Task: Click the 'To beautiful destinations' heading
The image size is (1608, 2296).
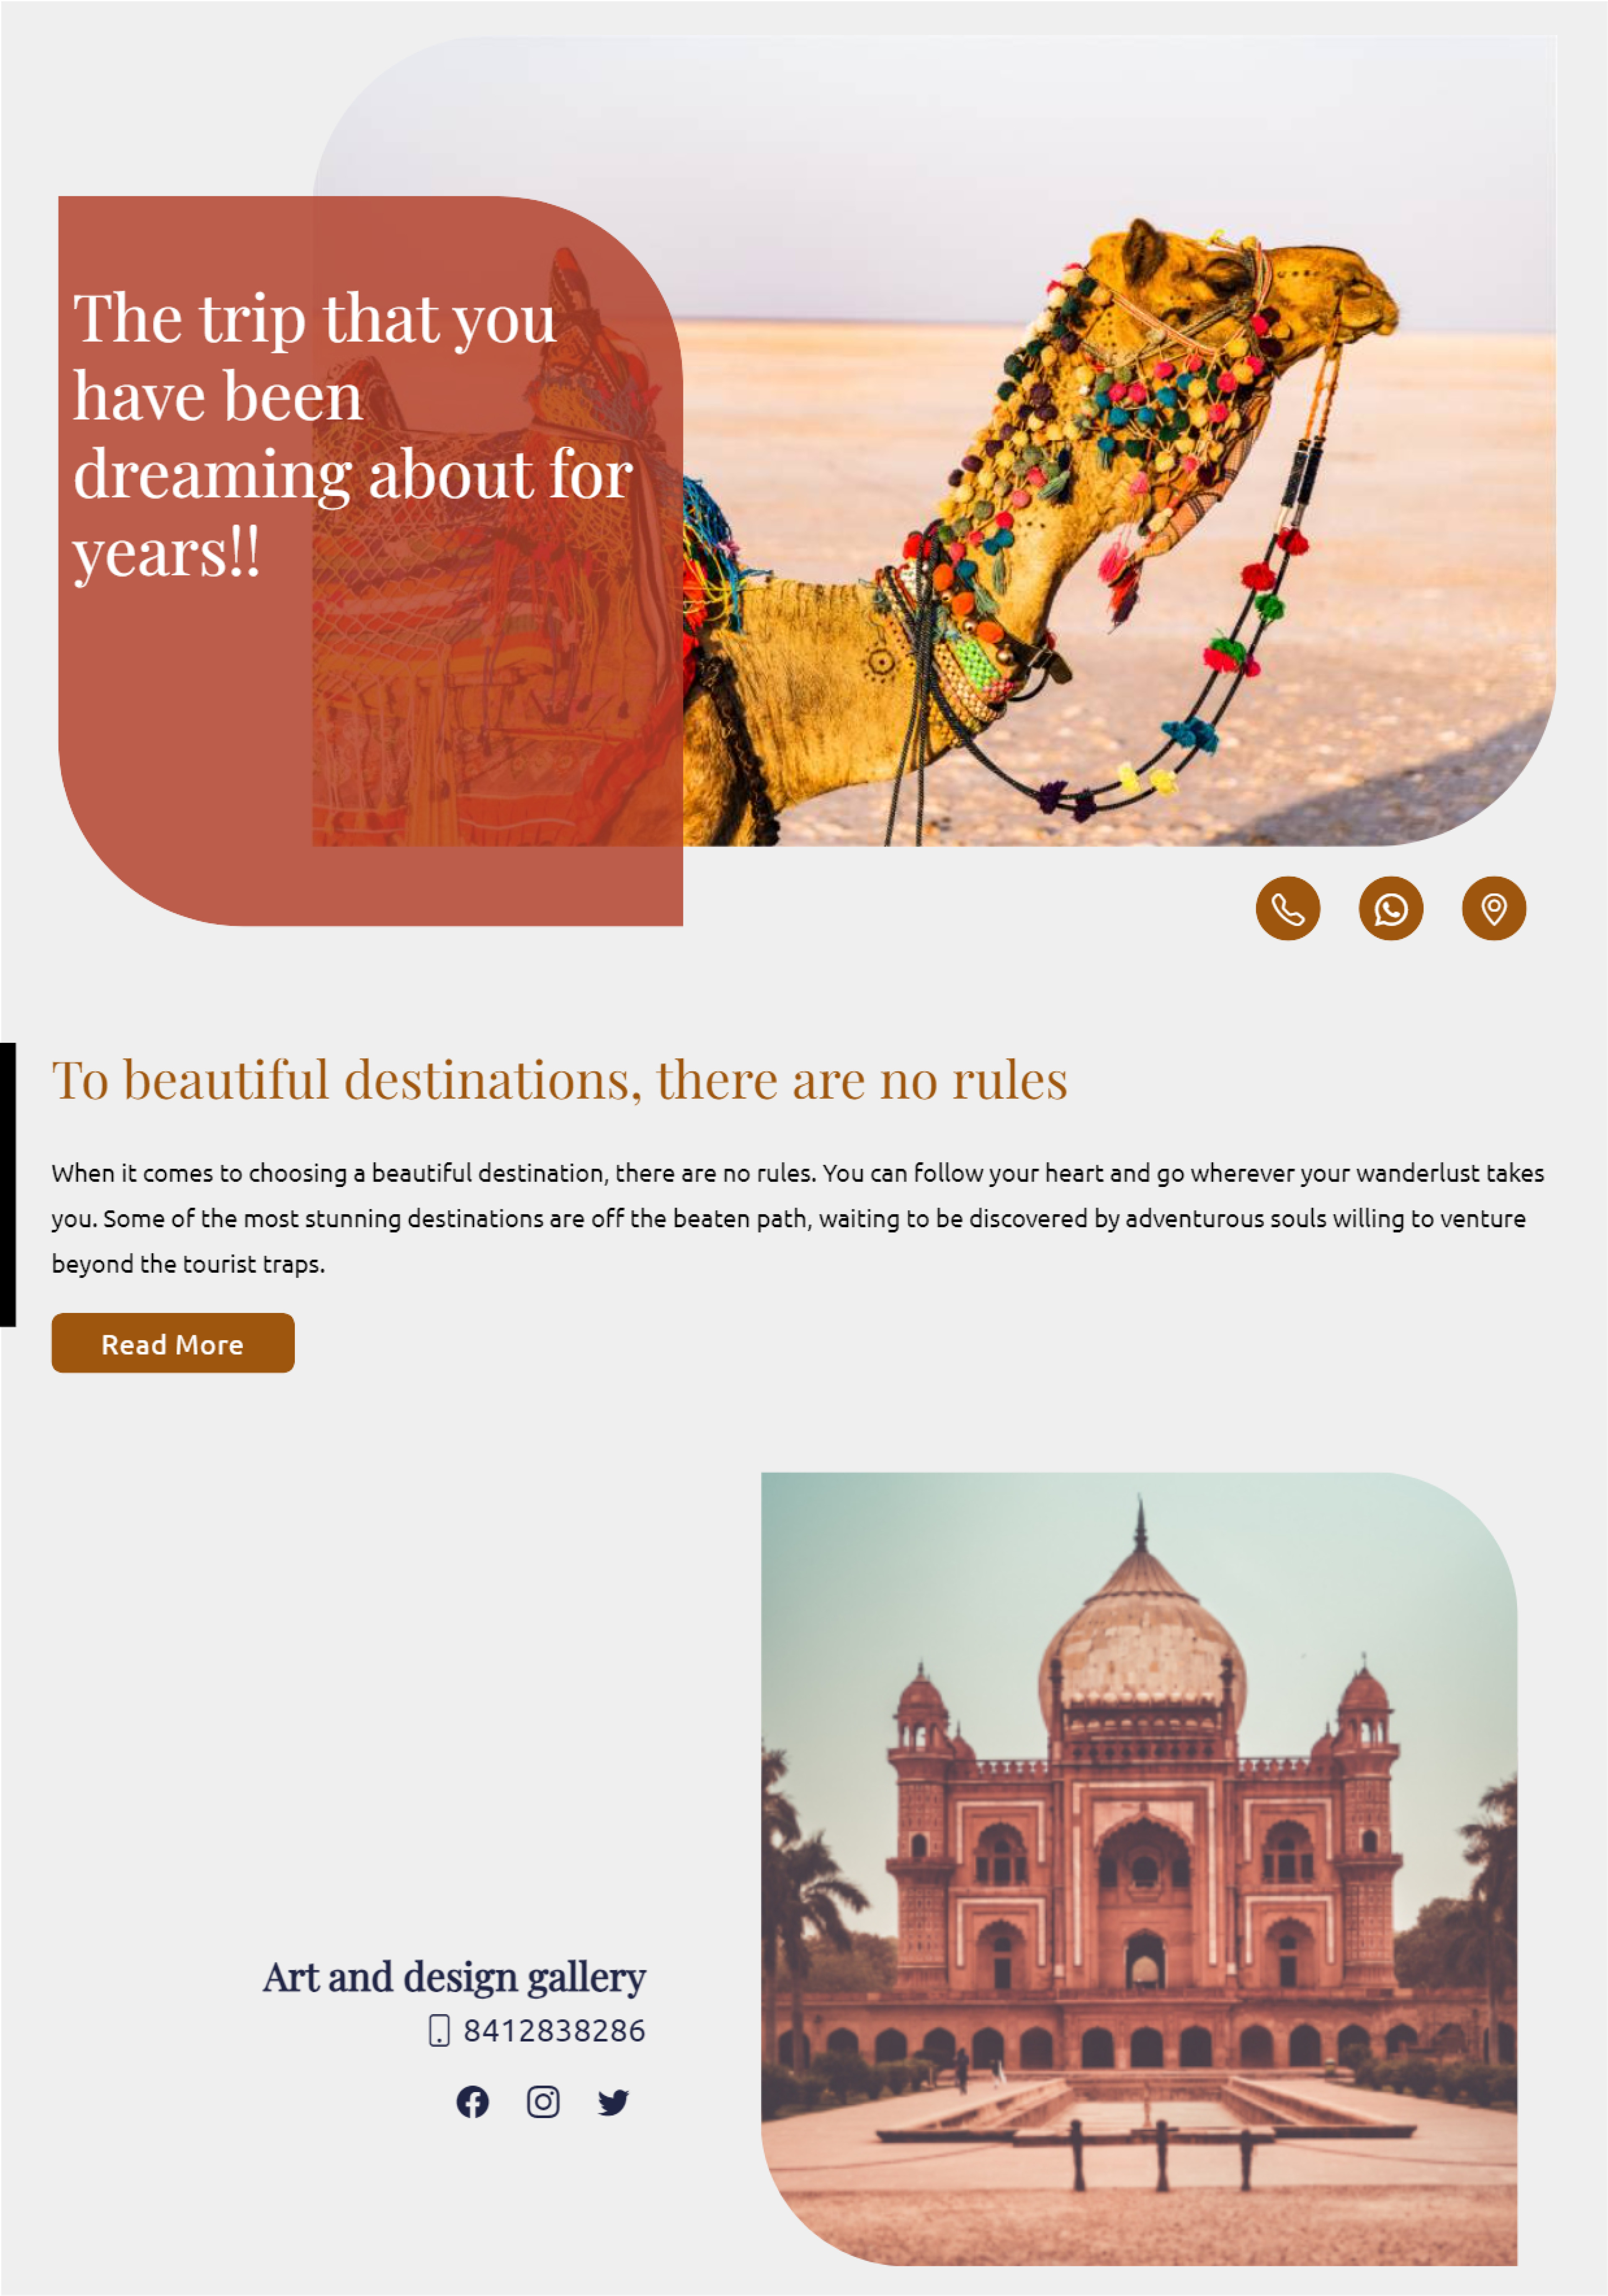Action: tap(559, 1080)
